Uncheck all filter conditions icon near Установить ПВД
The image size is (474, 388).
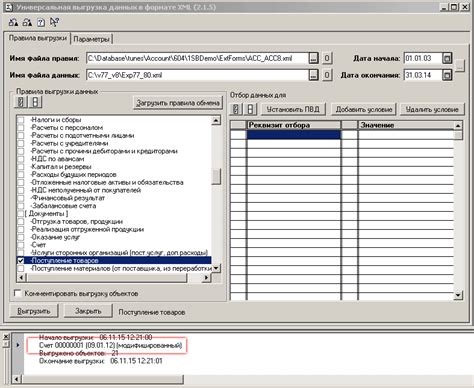(250, 109)
